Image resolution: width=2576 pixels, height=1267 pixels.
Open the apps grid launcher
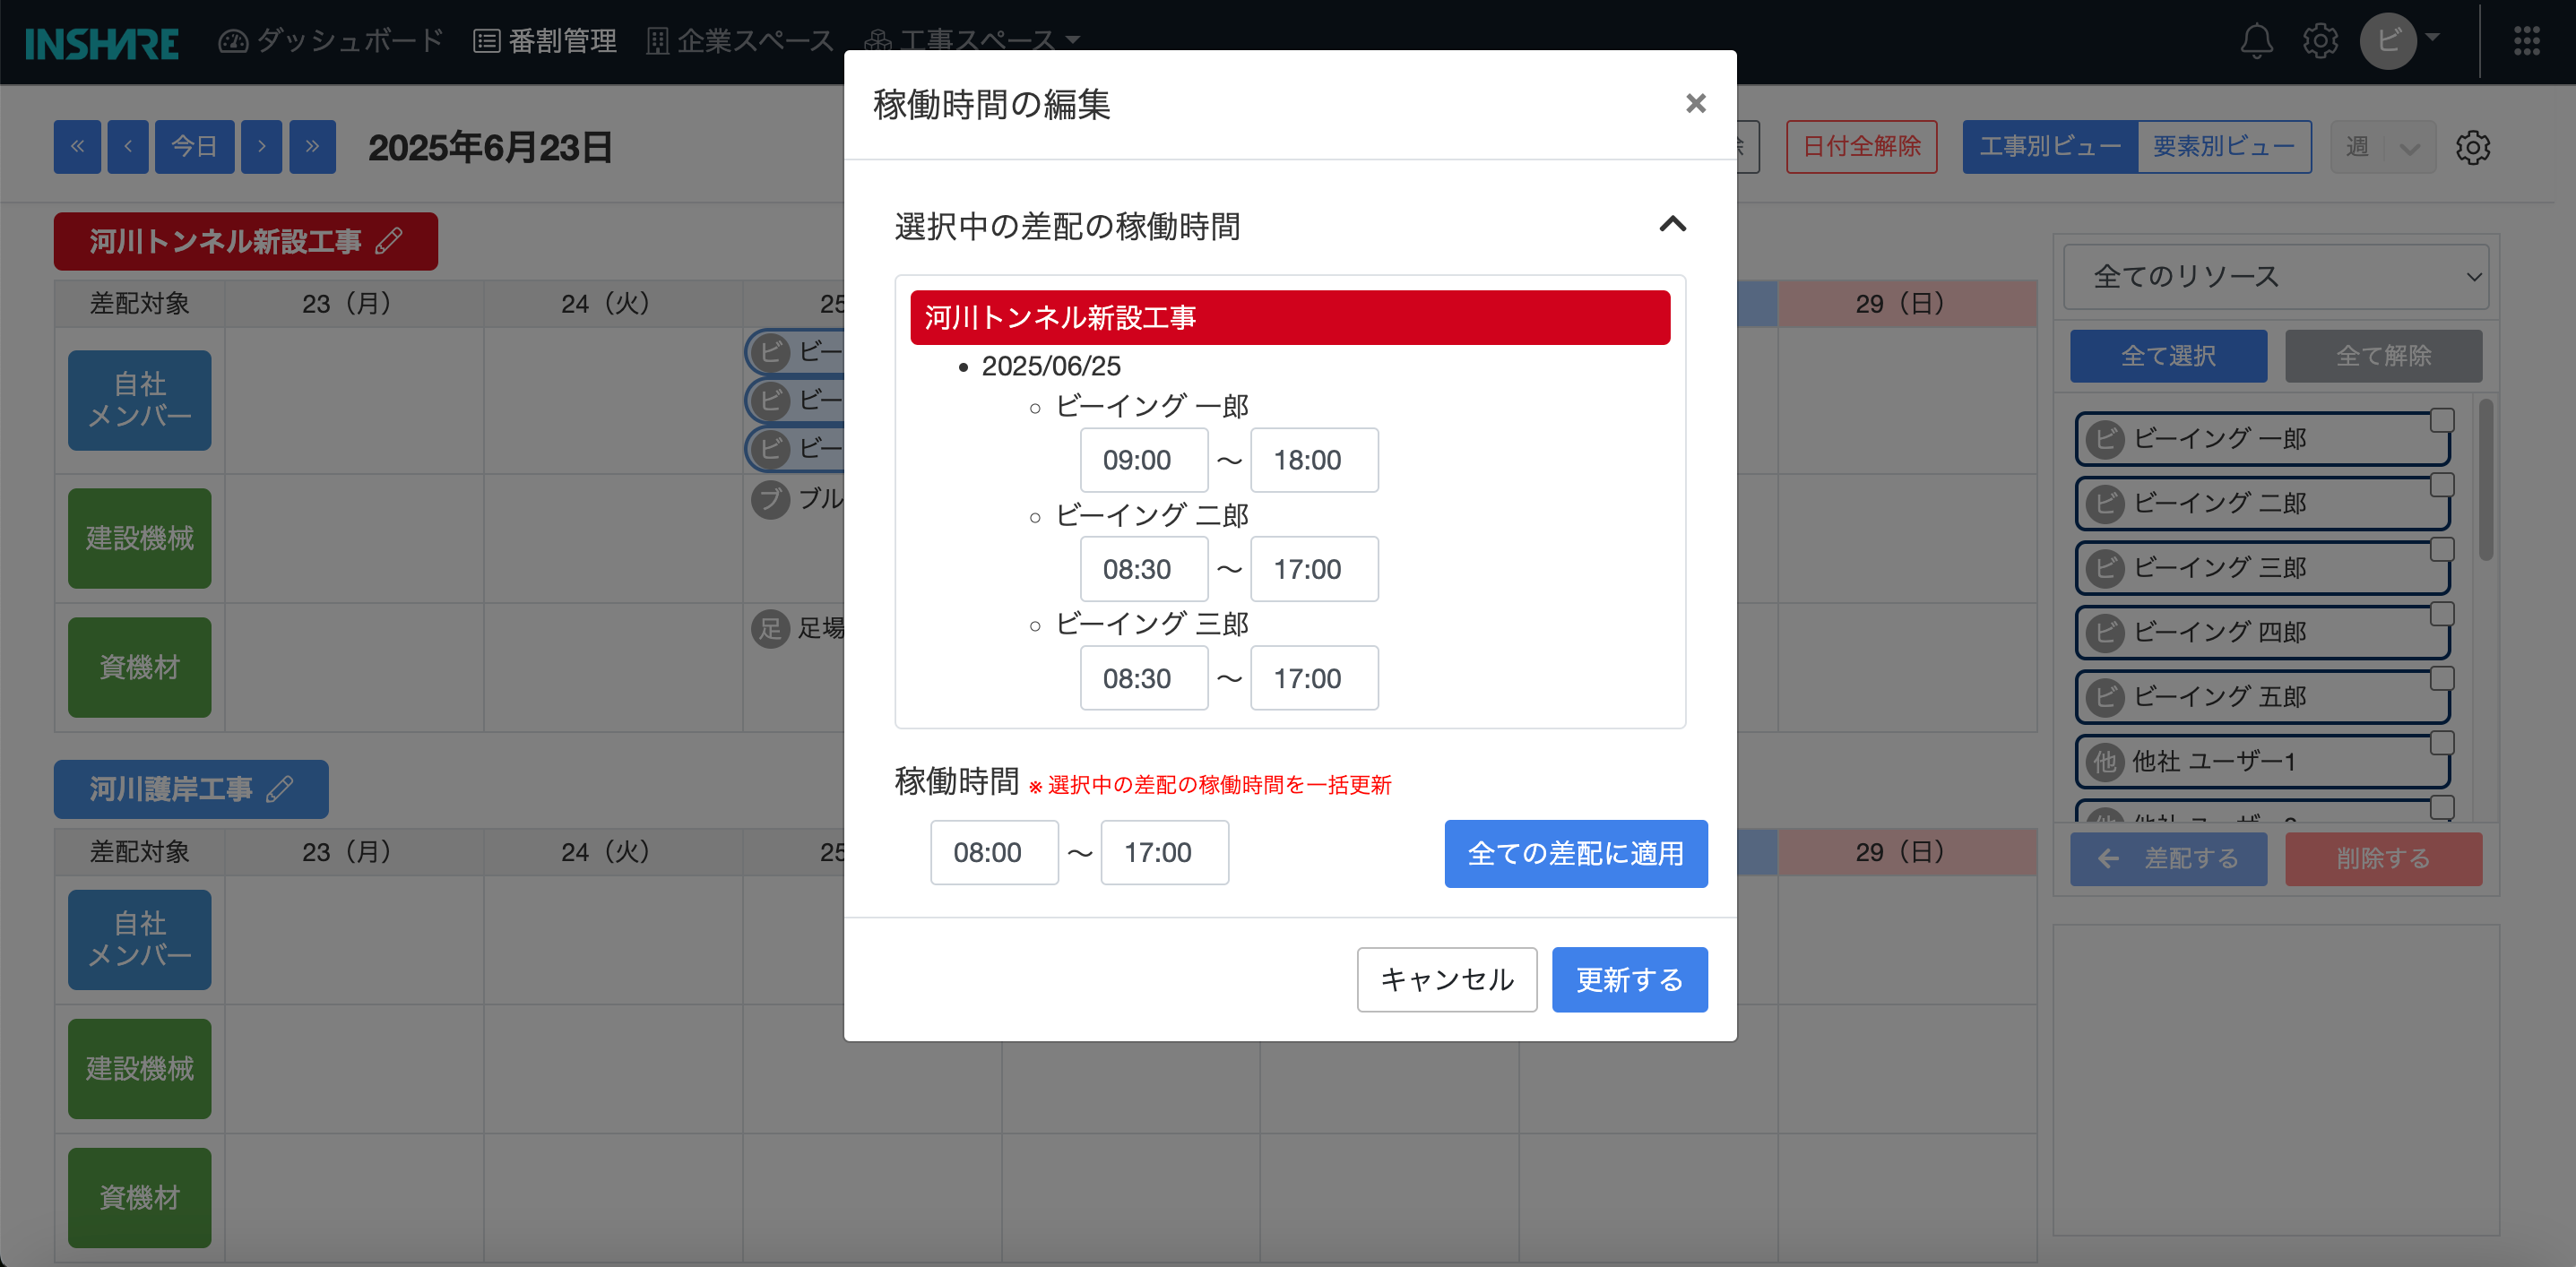pos(2526,41)
